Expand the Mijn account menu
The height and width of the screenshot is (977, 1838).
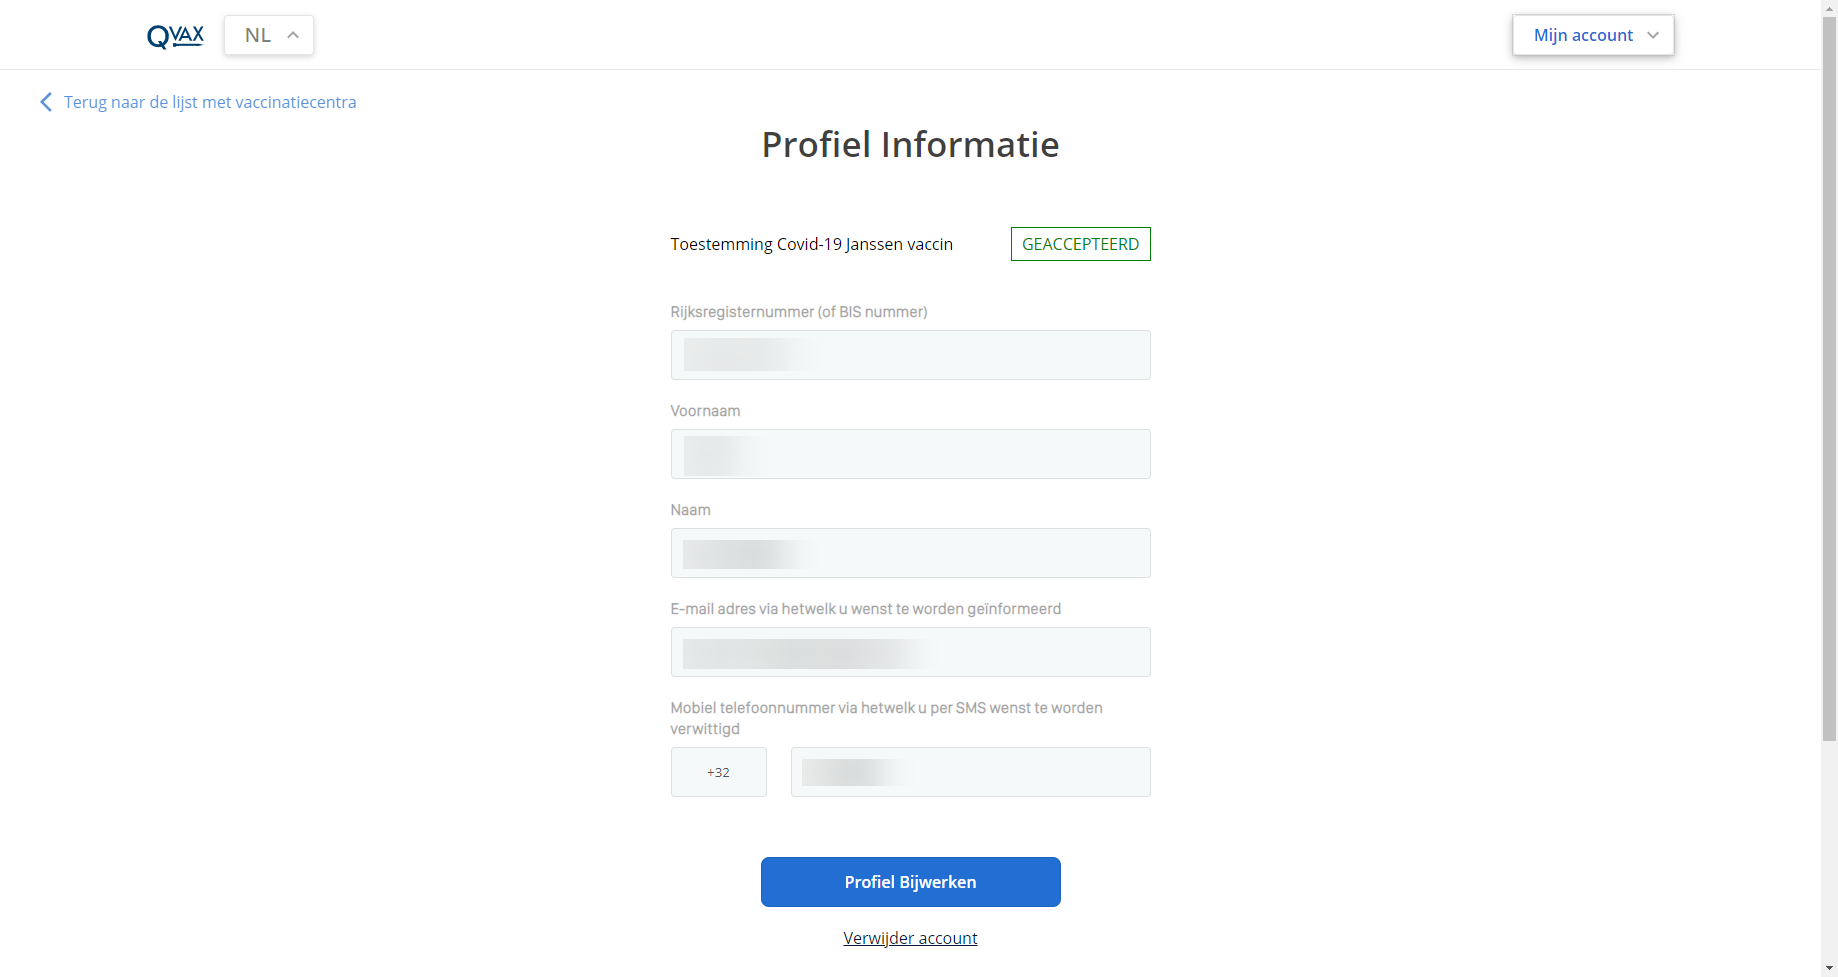(1593, 35)
